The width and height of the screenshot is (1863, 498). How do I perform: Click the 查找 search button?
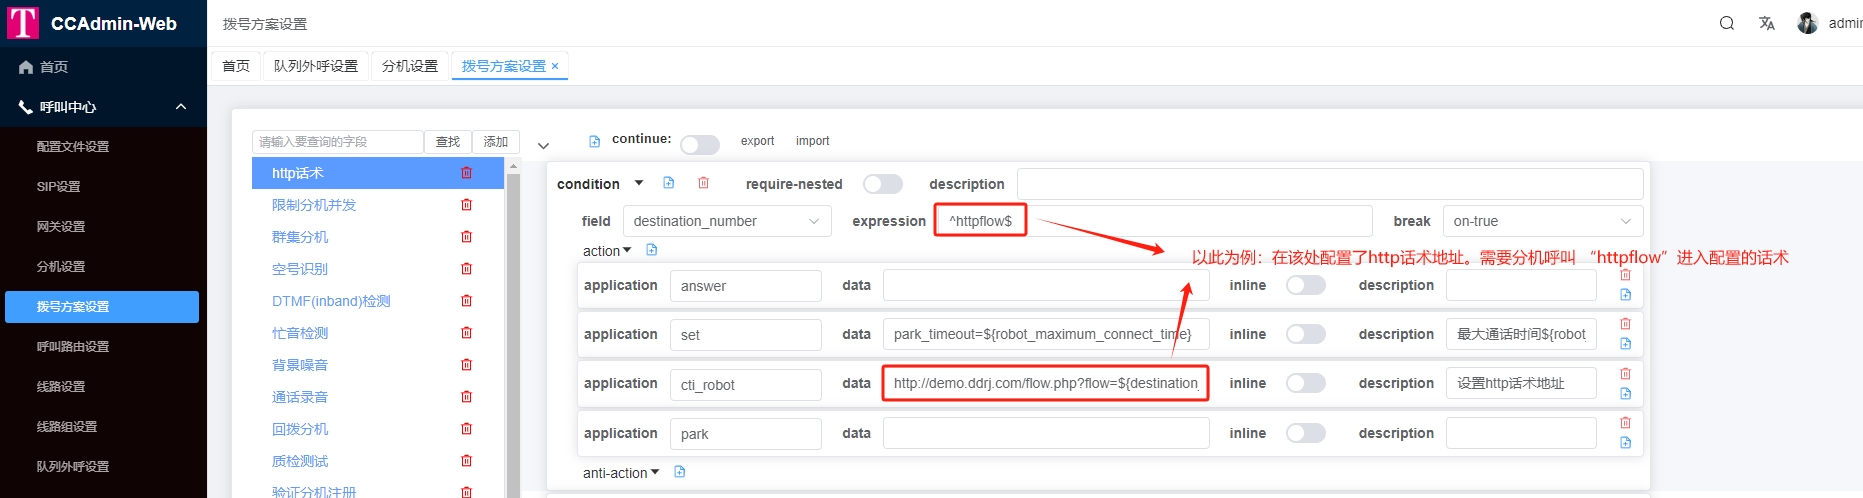(448, 142)
